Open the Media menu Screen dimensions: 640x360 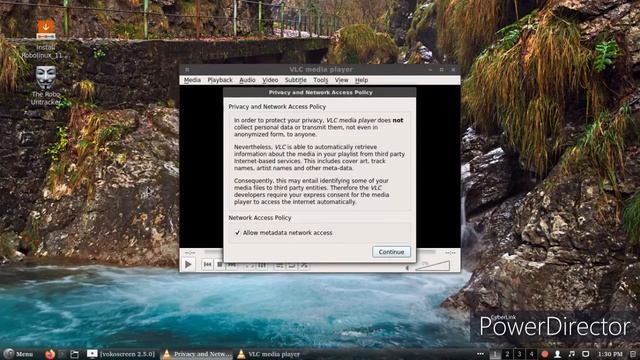click(x=192, y=80)
